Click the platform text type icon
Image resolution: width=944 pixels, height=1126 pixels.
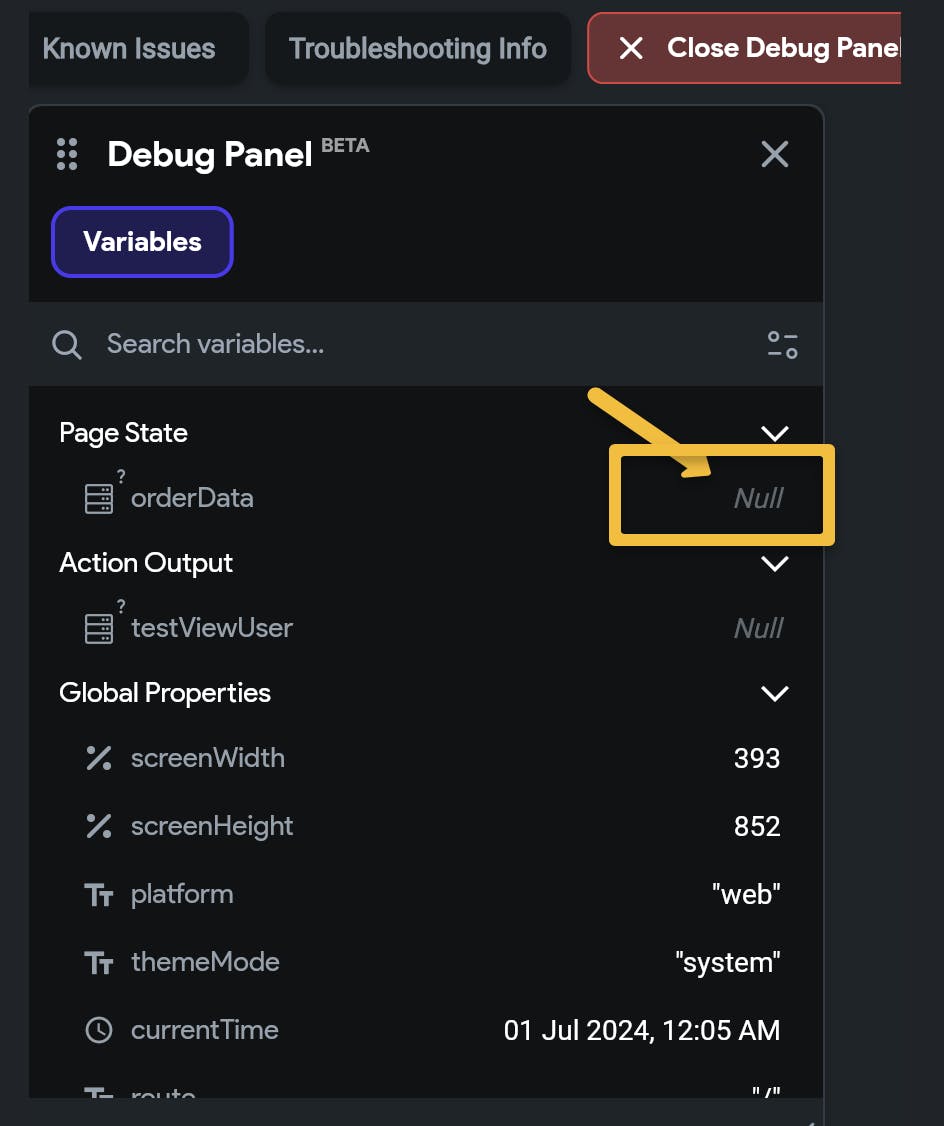[x=99, y=895]
